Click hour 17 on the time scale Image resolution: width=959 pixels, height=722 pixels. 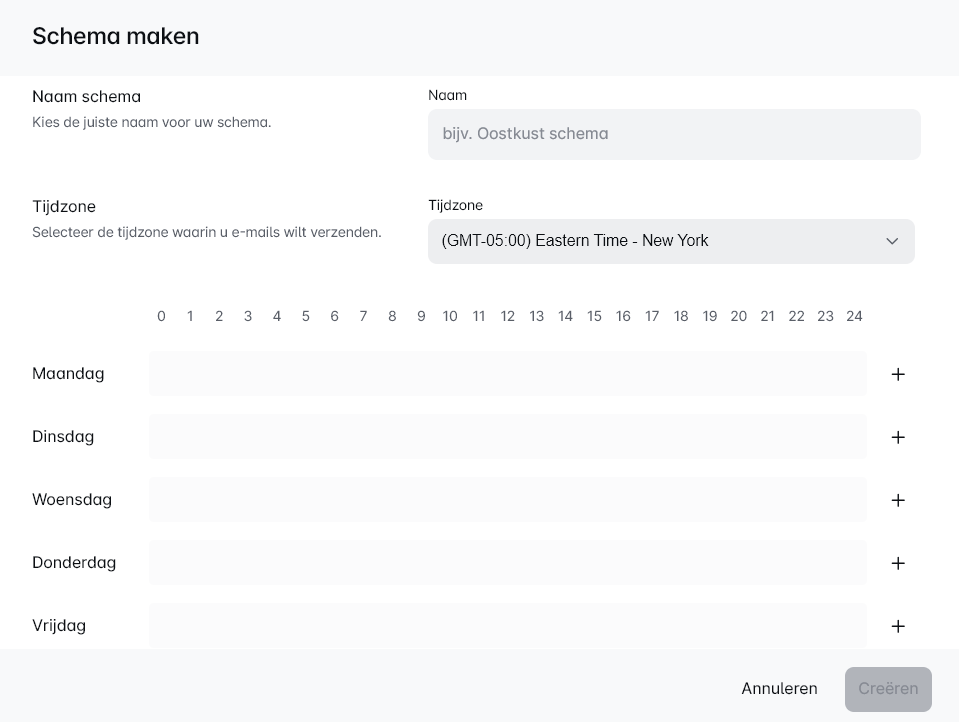tap(652, 316)
